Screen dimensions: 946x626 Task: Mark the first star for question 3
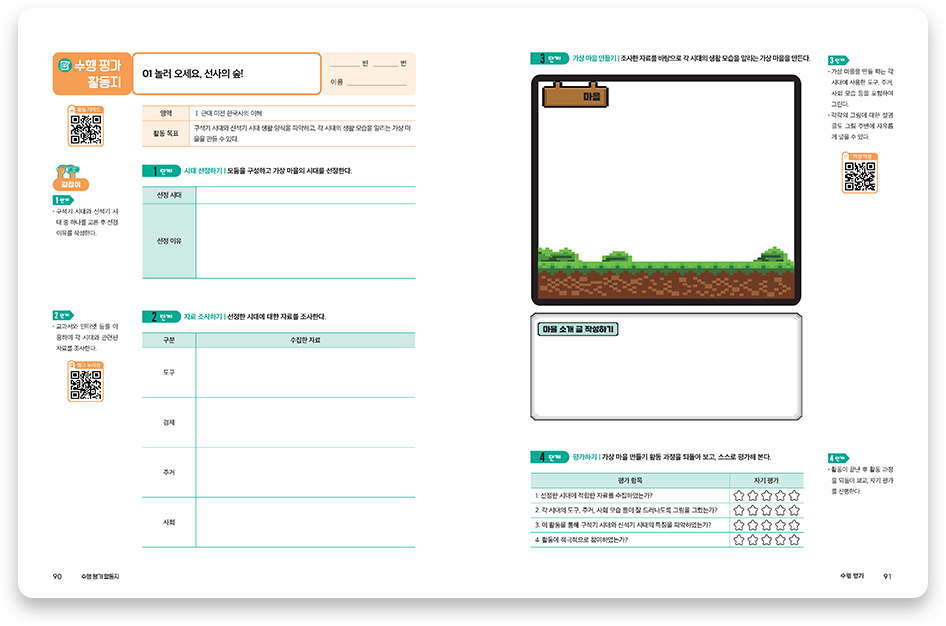coord(738,525)
